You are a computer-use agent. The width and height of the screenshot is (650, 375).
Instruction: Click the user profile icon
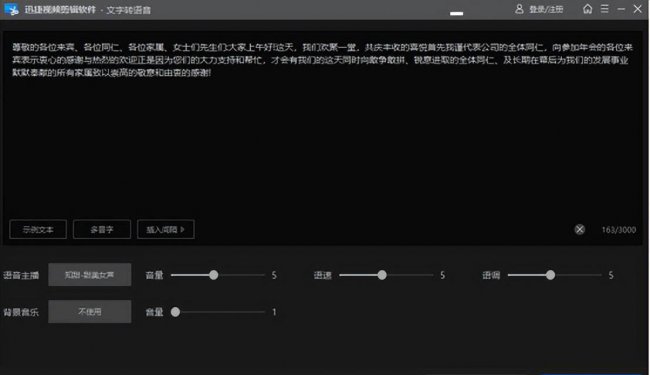pos(519,9)
